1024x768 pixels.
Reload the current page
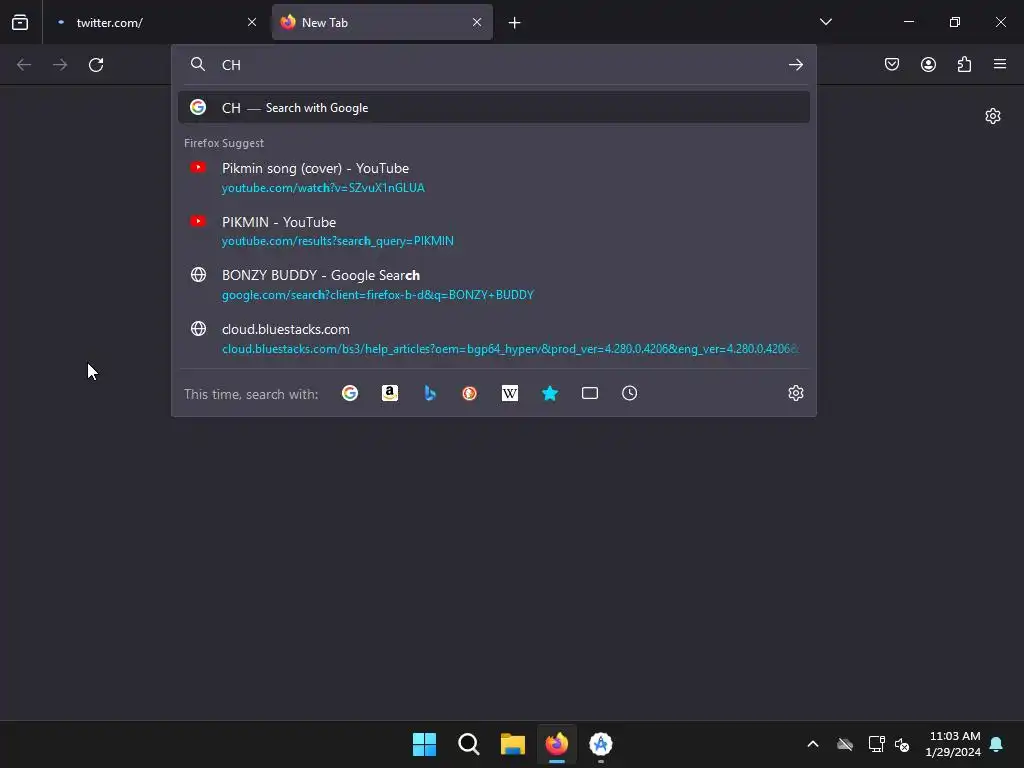pos(96,65)
